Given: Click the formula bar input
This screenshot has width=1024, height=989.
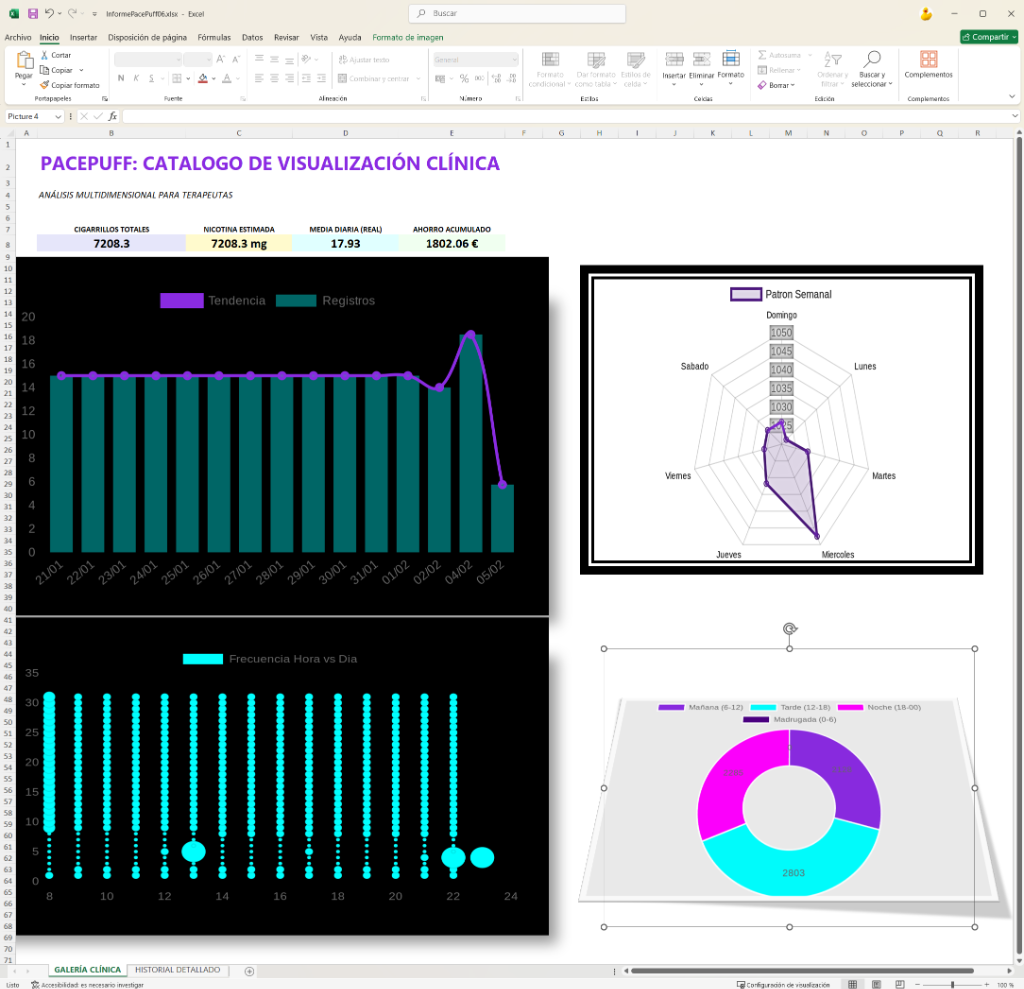Looking at the screenshot, I should pos(566,116).
